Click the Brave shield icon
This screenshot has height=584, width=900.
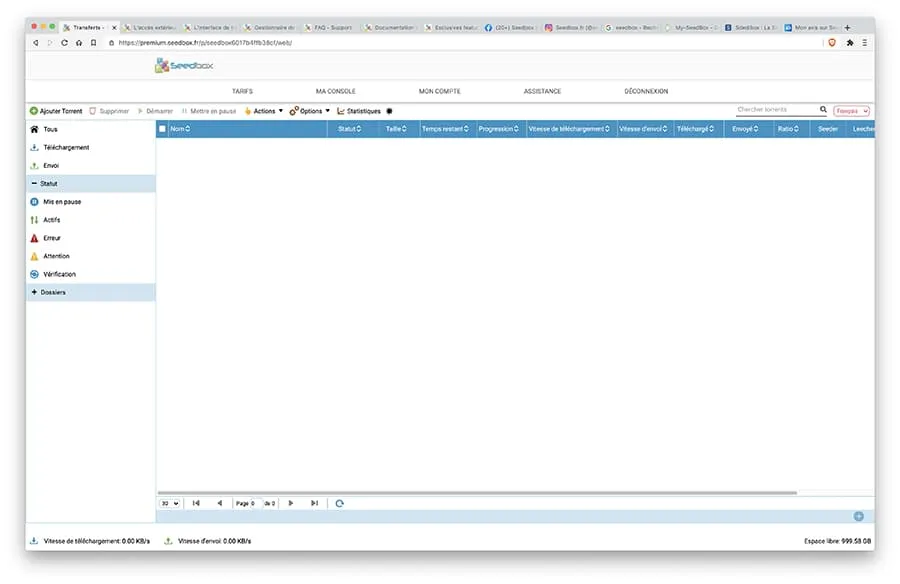point(832,43)
